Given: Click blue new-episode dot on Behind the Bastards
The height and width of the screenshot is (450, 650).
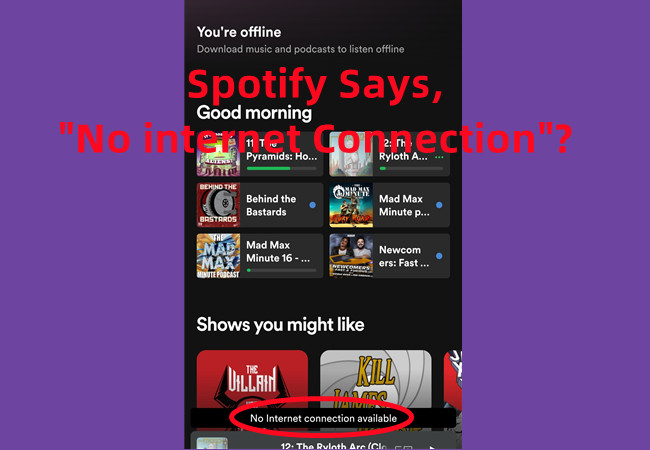Looking at the screenshot, I should [x=313, y=205].
